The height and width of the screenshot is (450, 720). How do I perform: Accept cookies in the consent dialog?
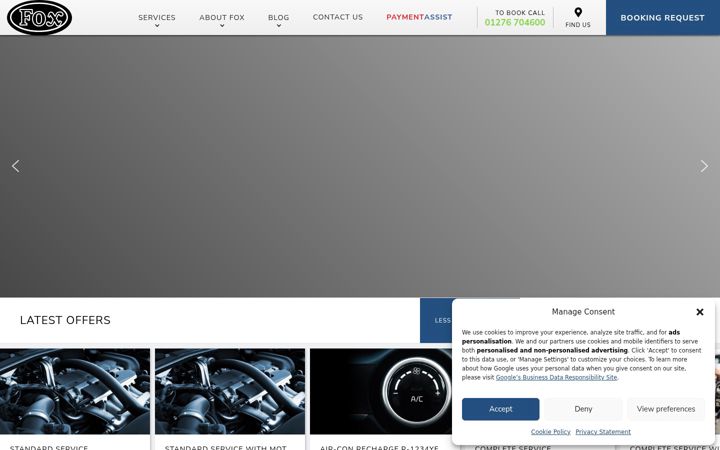click(x=501, y=409)
